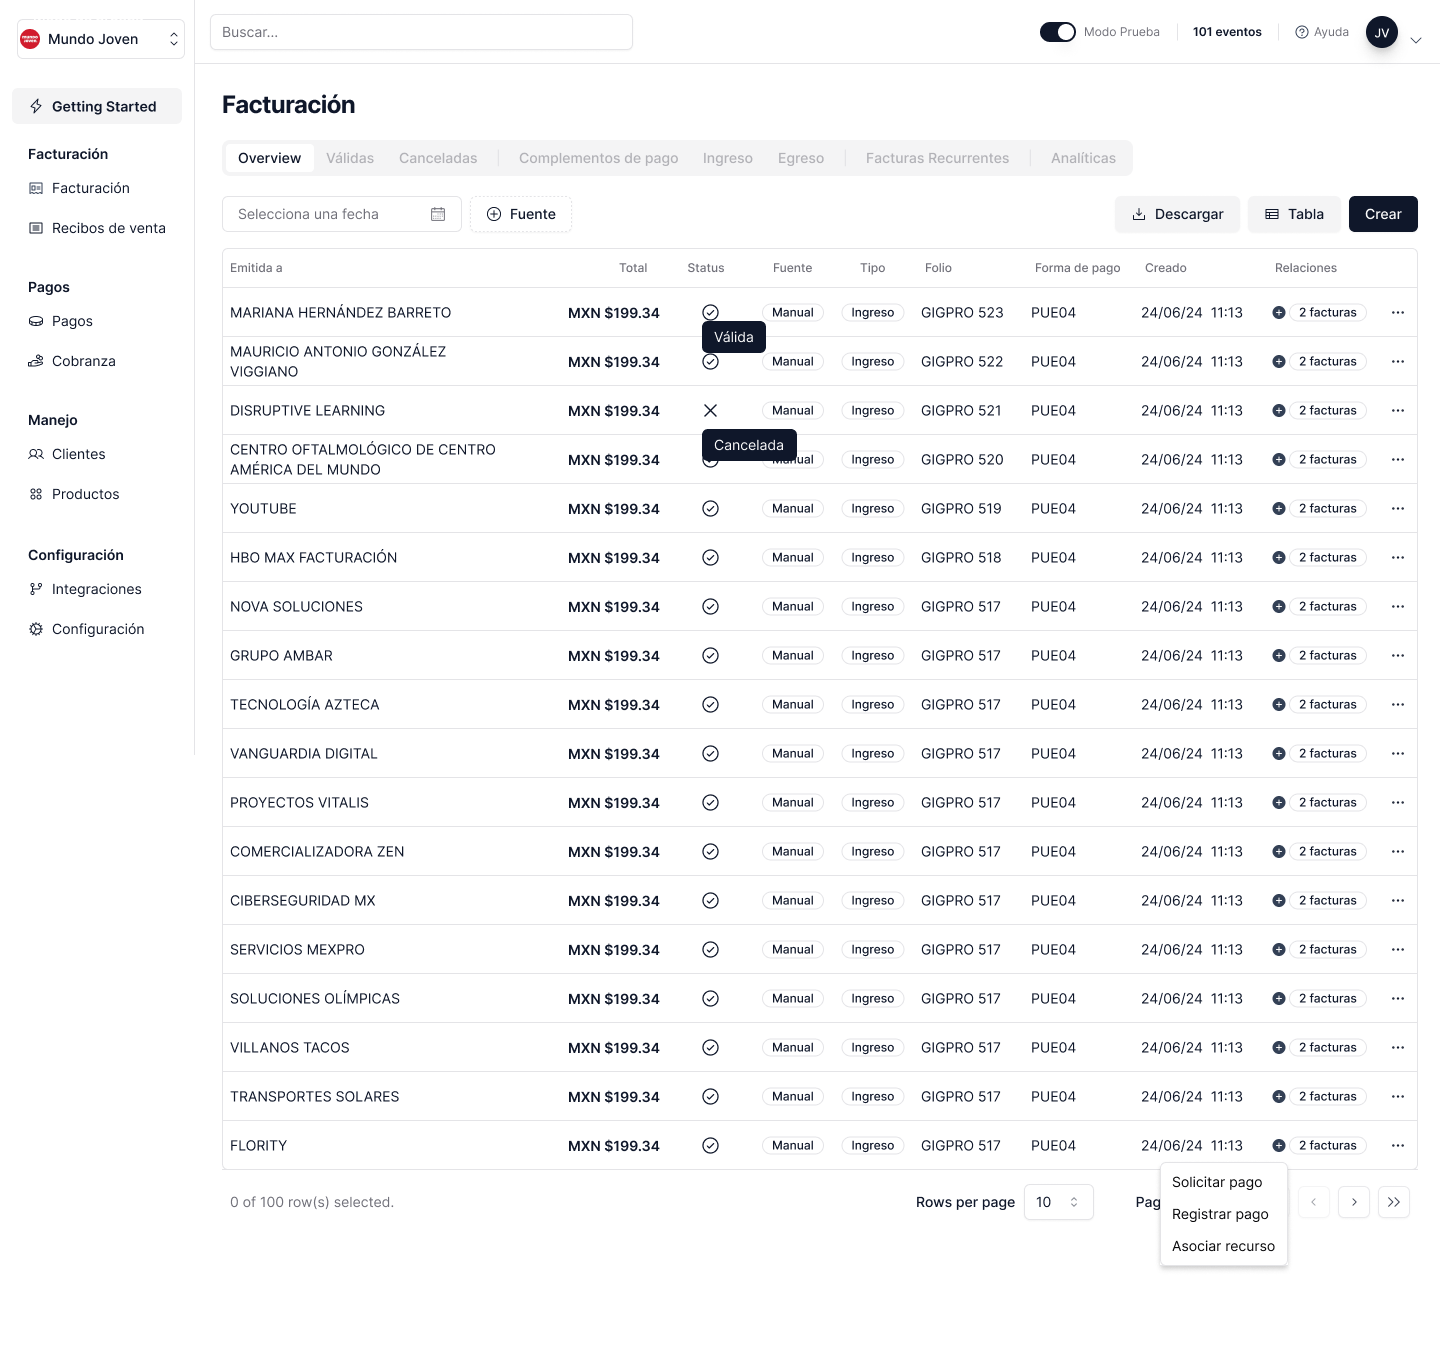Click the Descargar button
This screenshot has width=1440, height=1369.
1177,214
